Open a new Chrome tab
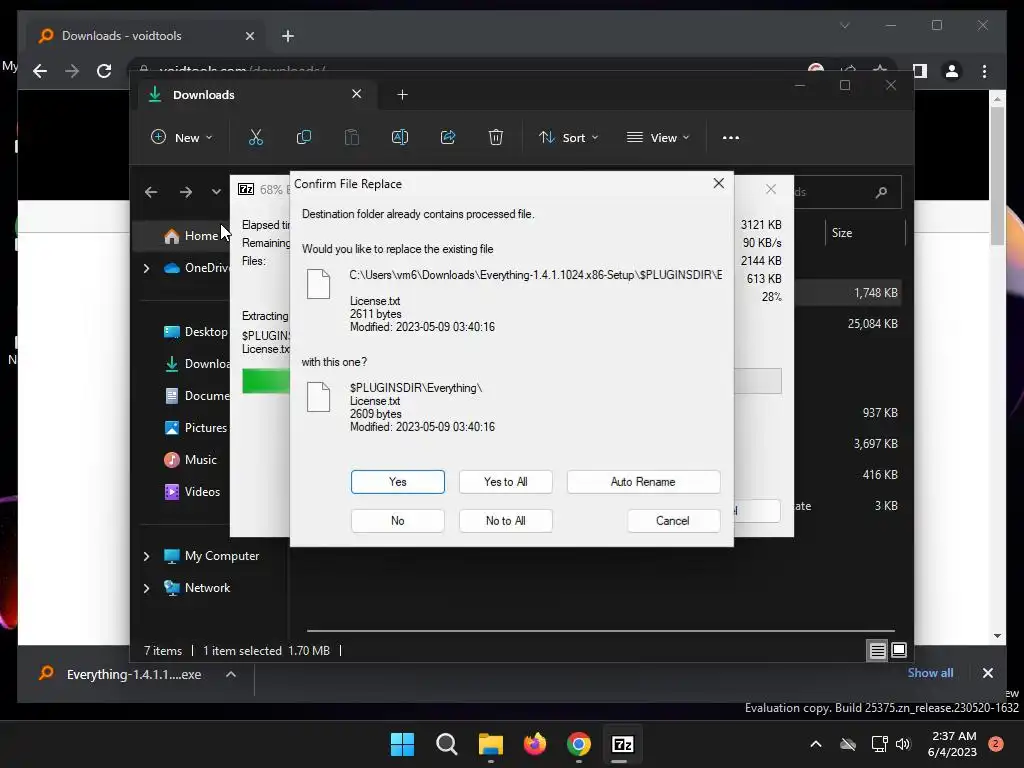 click(288, 36)
